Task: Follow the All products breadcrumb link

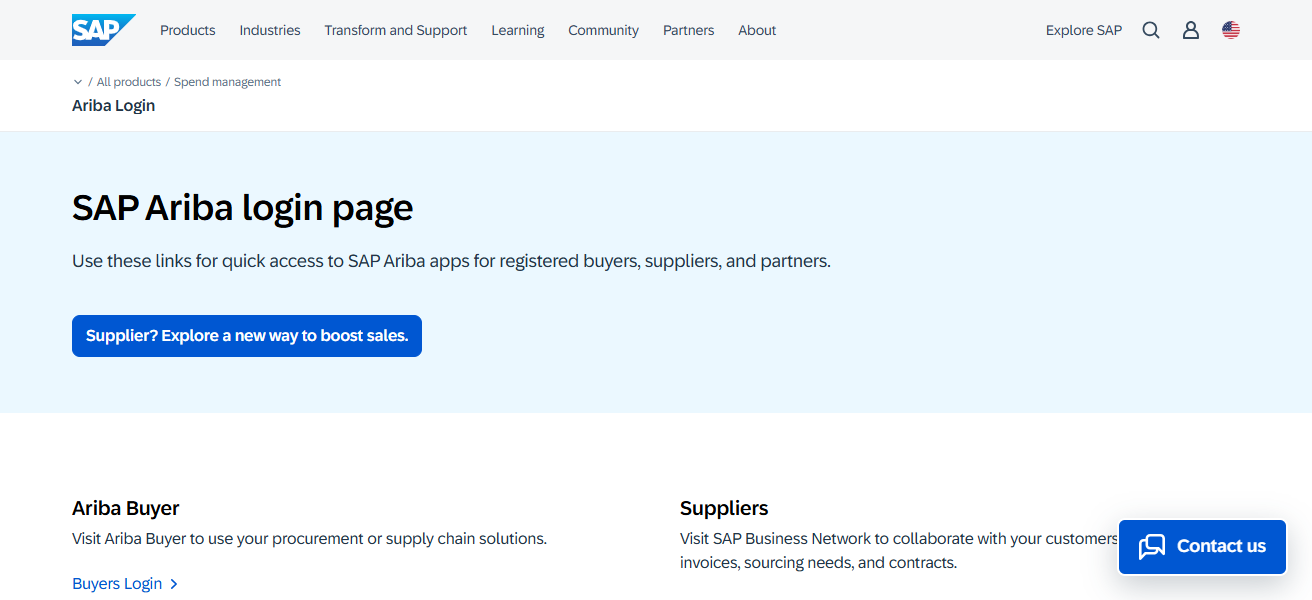Action: (x=128, y=82)
